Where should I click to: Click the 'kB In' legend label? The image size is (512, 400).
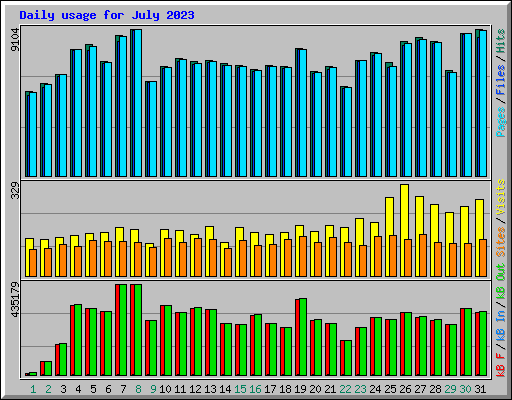(x=501, y=326)
